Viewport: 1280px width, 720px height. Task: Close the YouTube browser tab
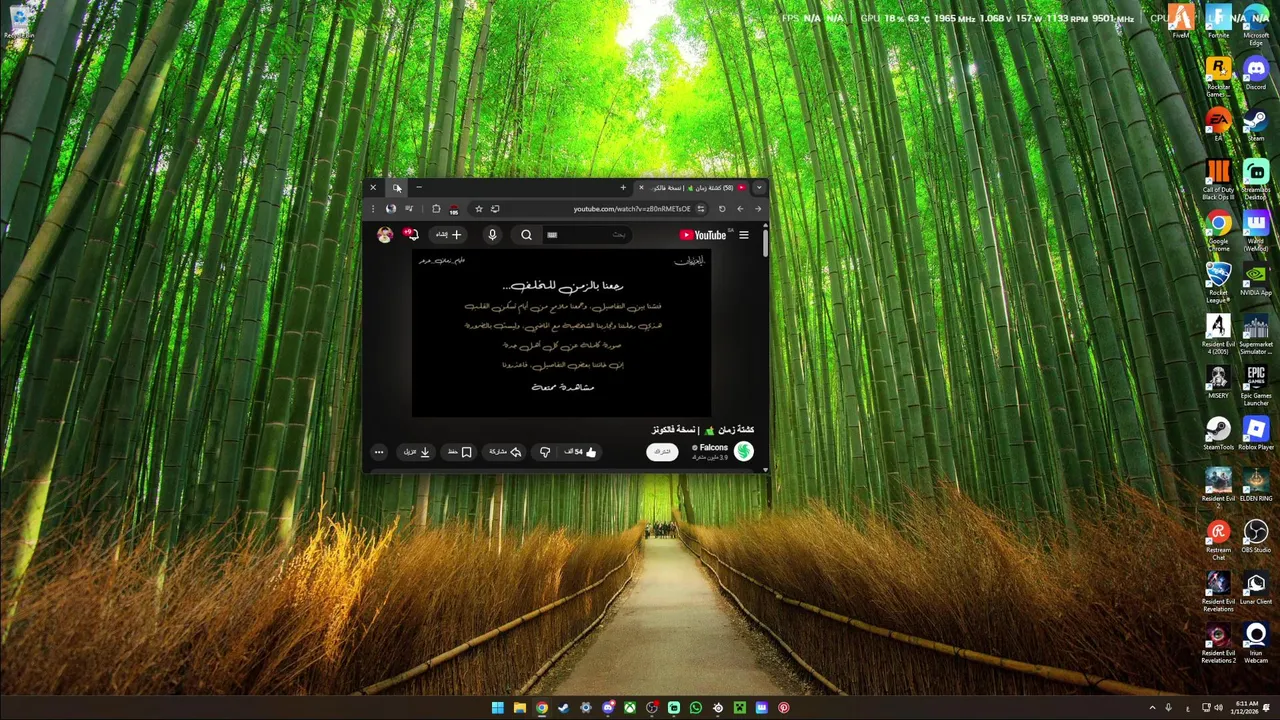point(641,188)
